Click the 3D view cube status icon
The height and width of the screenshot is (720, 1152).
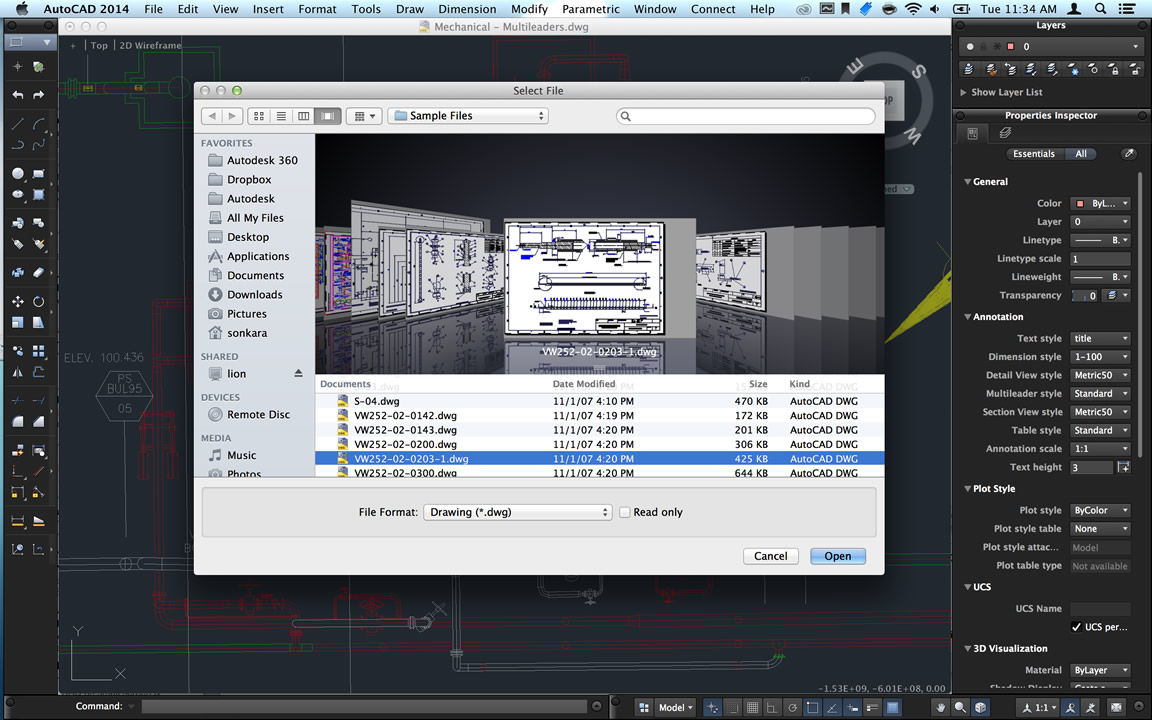[x=980, y=708]
